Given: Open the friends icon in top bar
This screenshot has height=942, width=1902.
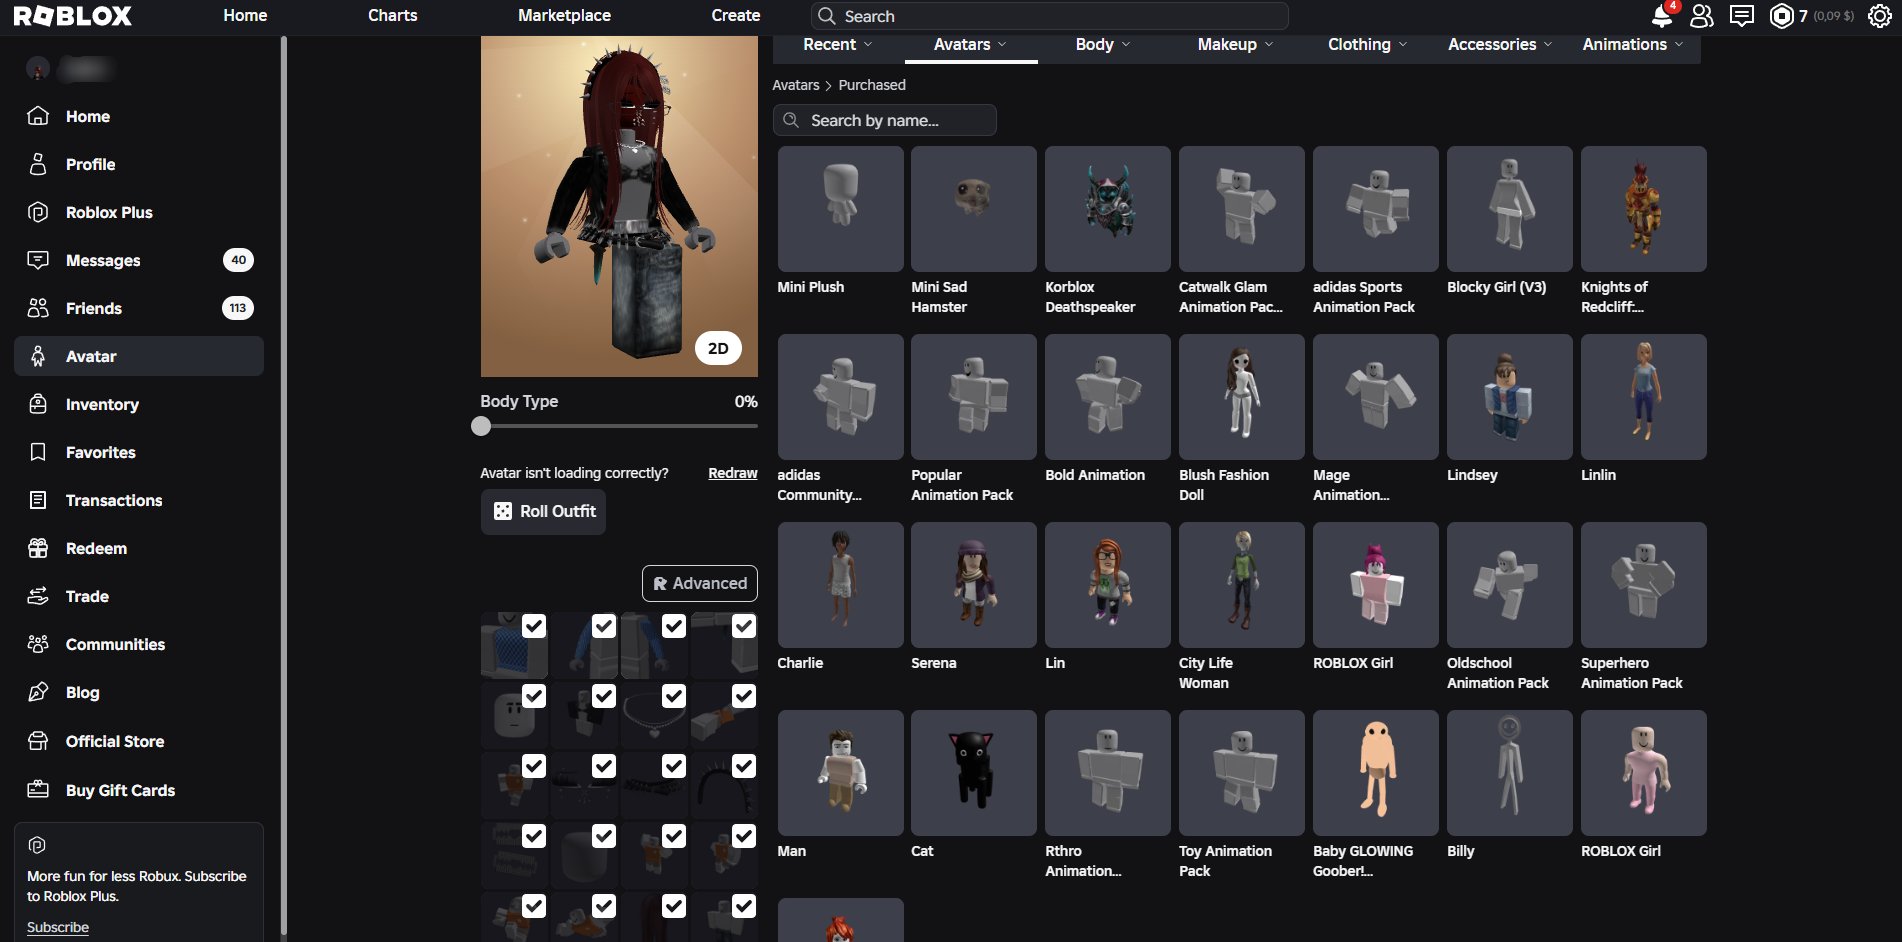Looking at the screenshot, I should [1701, 16].
